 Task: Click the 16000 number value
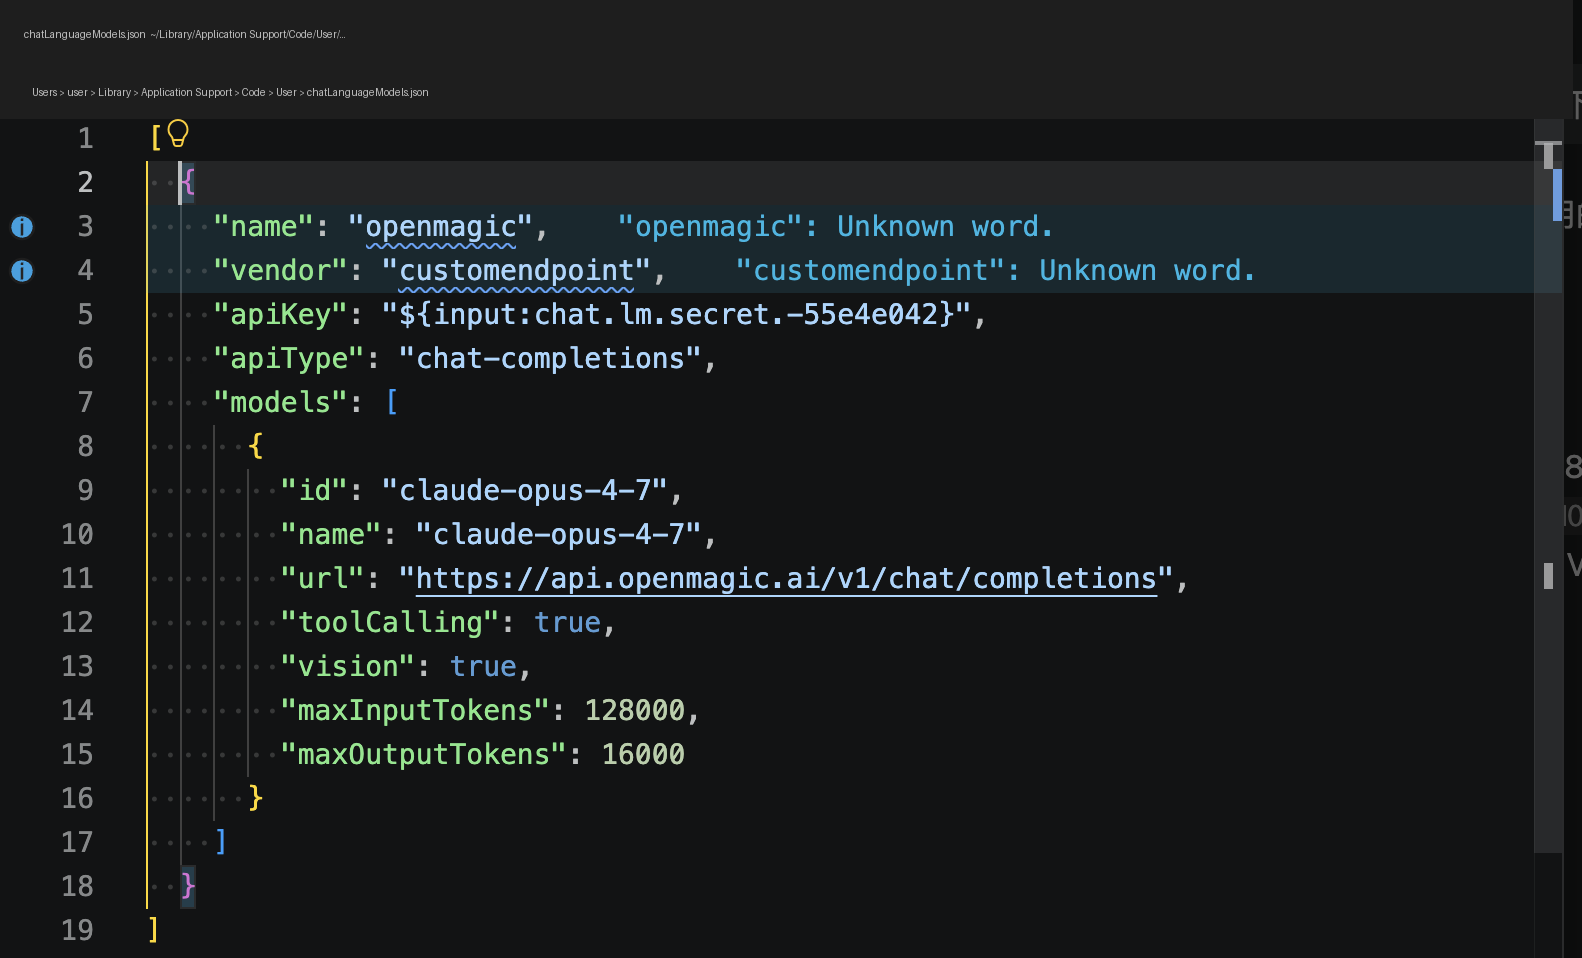(643, 755)
